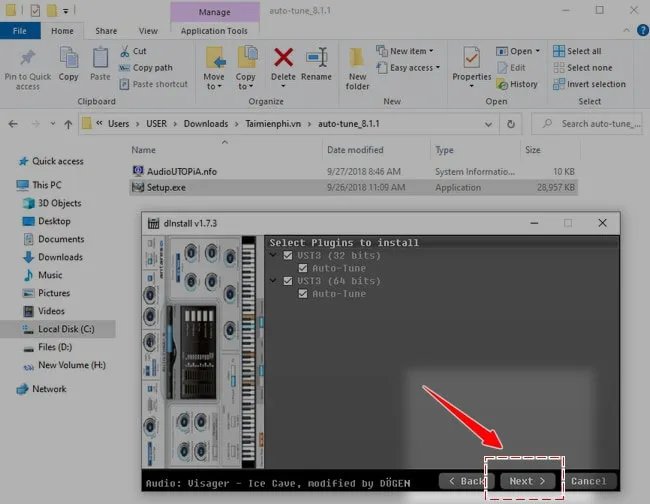Uncheck Auto-Tune under VST3 (32 bits)
Image resolution: width=650 pixels, height=504 pixels.
point(303,268)
